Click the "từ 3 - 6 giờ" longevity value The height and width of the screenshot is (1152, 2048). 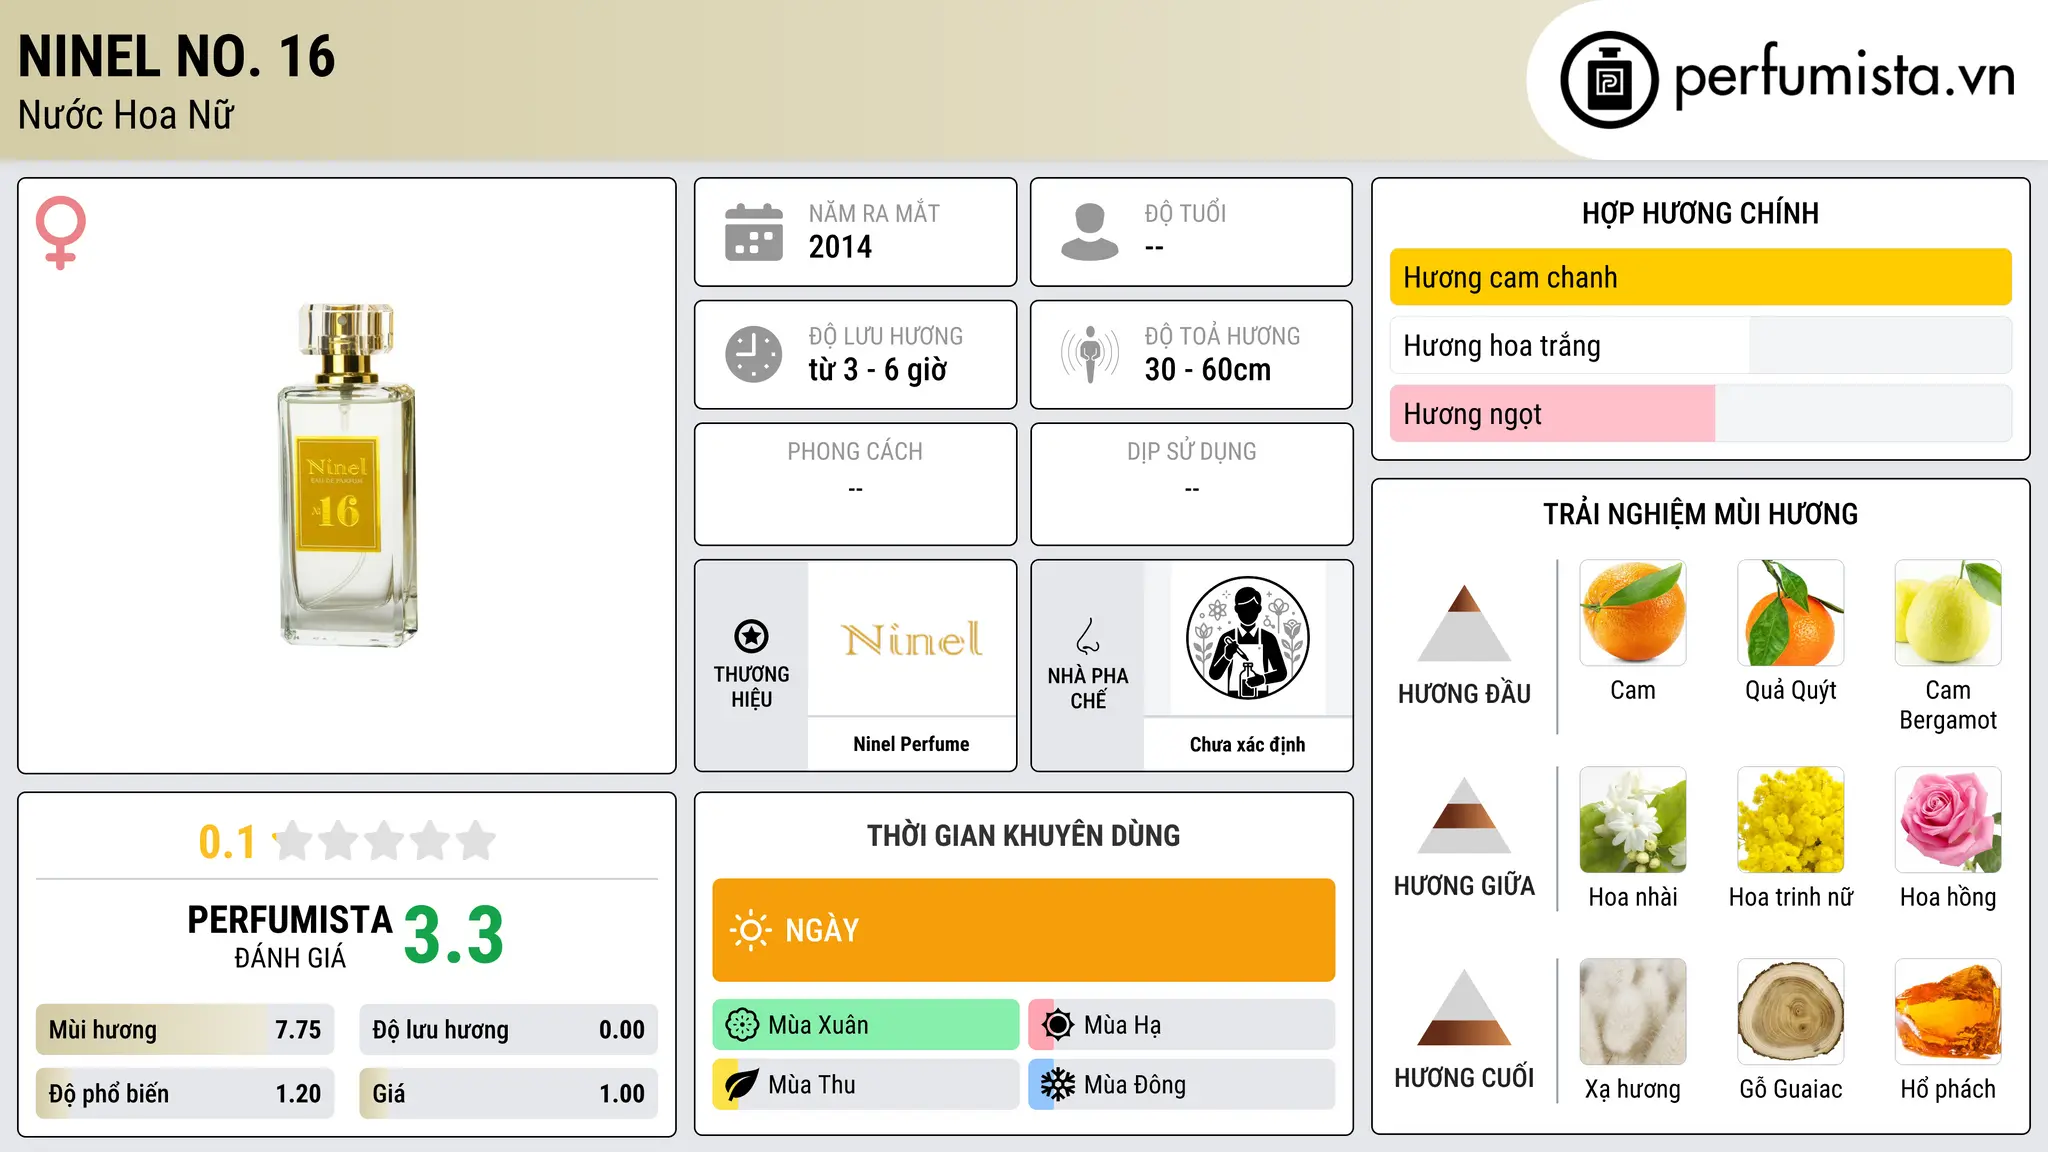[x=877, y=370]
